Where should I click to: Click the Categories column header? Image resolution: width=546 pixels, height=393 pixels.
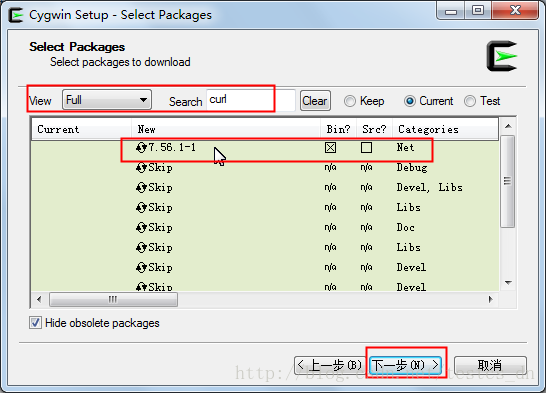pyautogui.click(x=446, y=129)
